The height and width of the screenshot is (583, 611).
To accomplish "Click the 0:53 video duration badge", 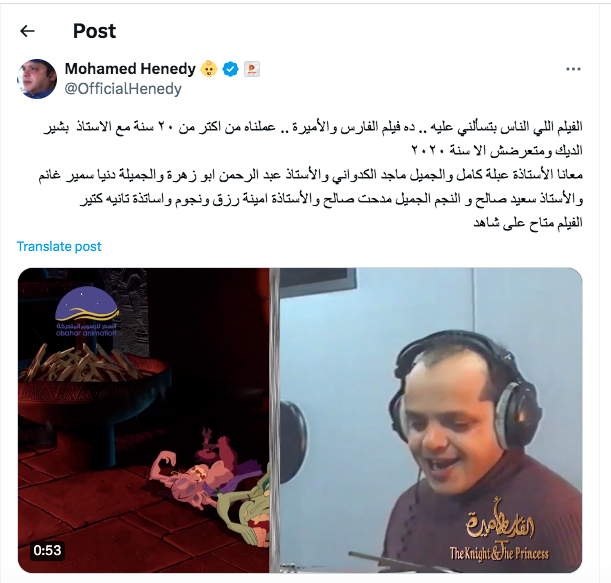I will (47, 550).
